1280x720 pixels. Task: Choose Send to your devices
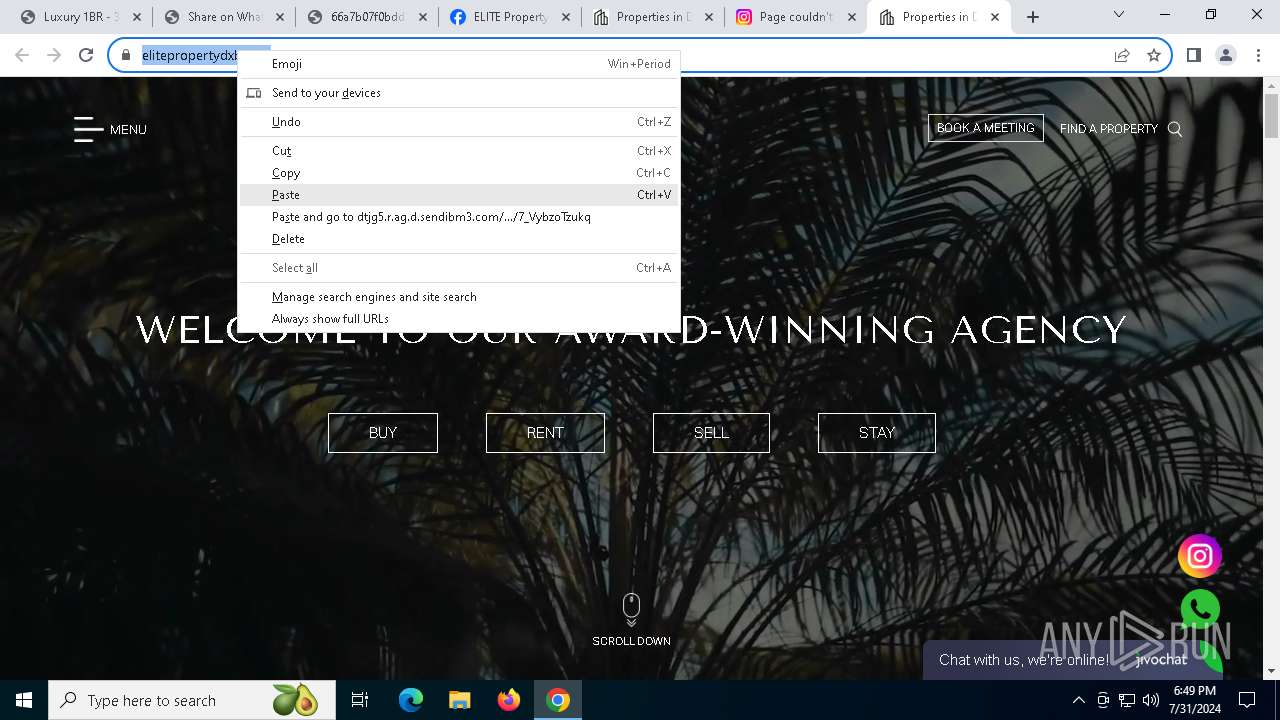[x=459, y=93]
